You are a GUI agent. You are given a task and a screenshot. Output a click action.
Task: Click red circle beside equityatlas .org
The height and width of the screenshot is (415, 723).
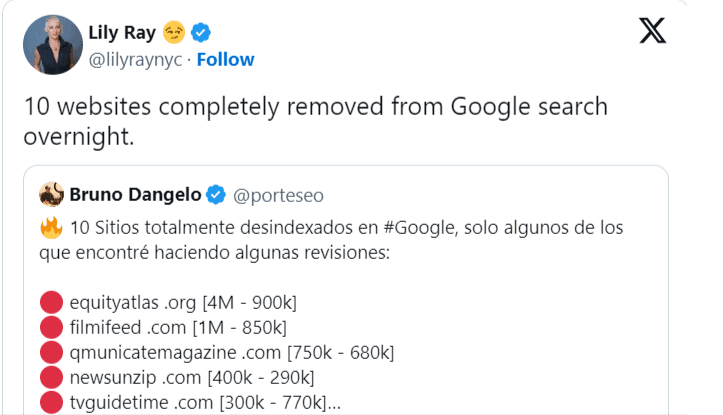point(51,303)
